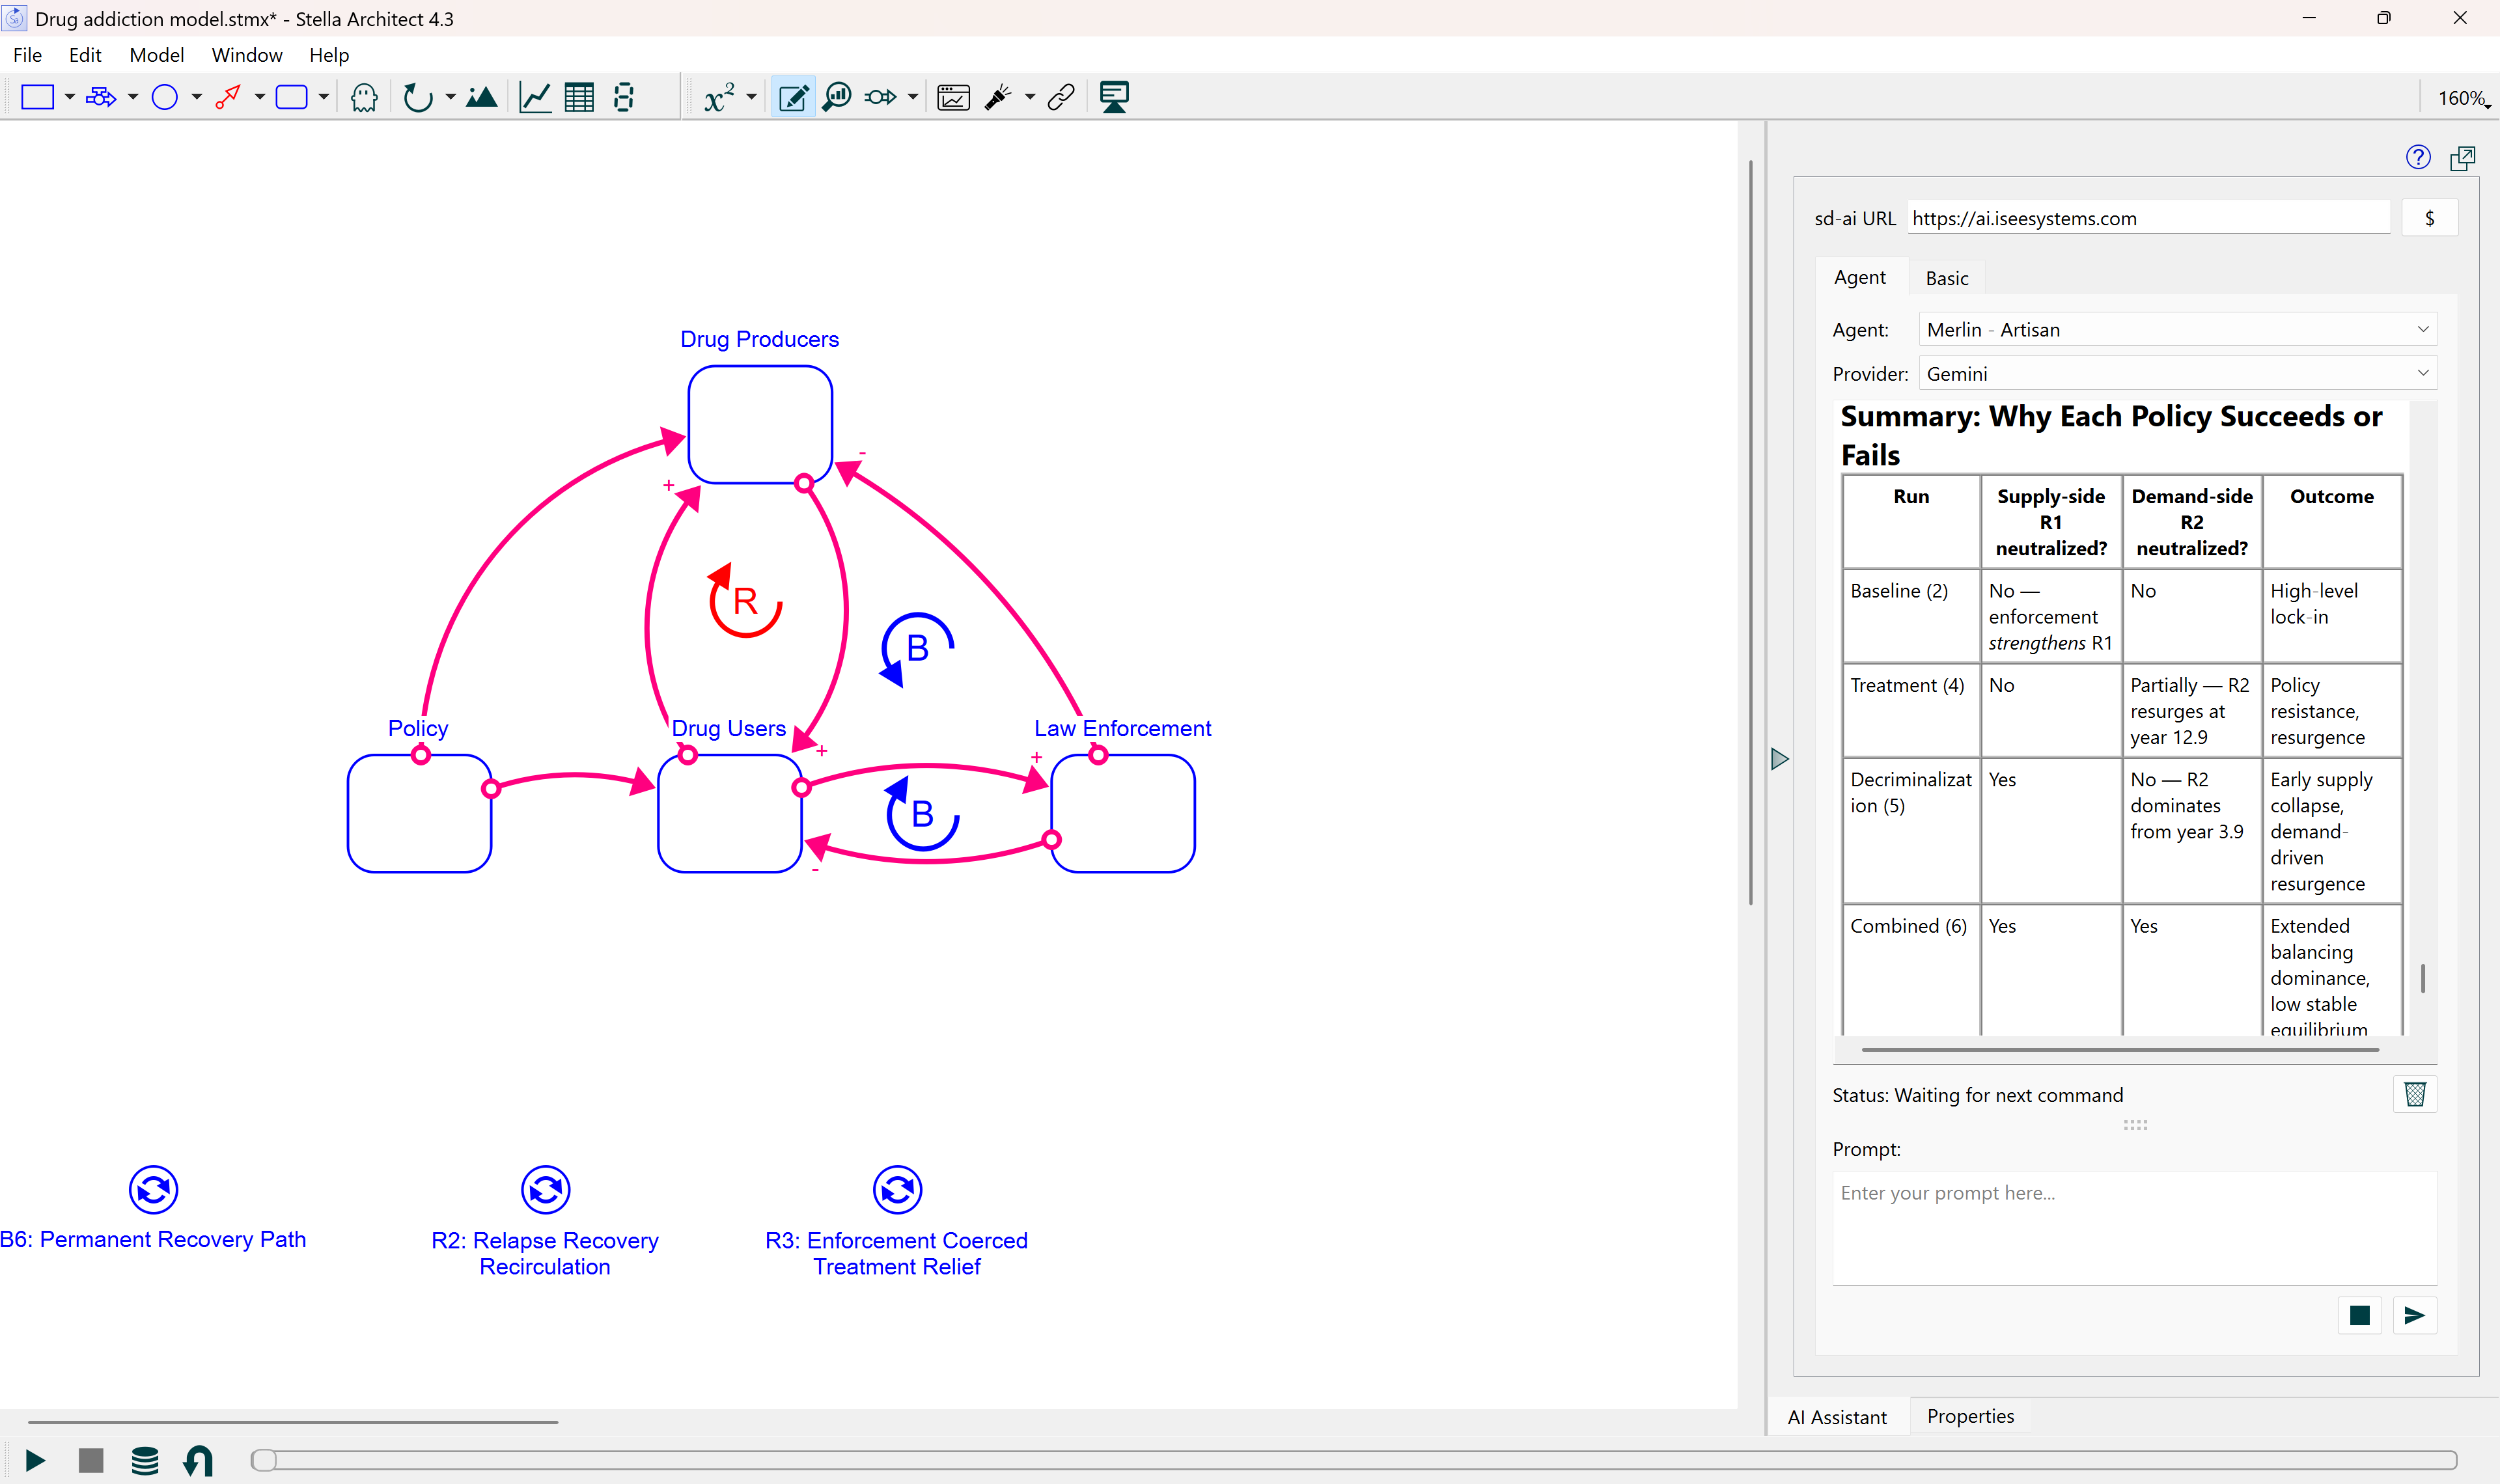Open Flow tool dropdown arrow
Viewport: 2500px width, 1484px height.
click(x=133, y=97)
